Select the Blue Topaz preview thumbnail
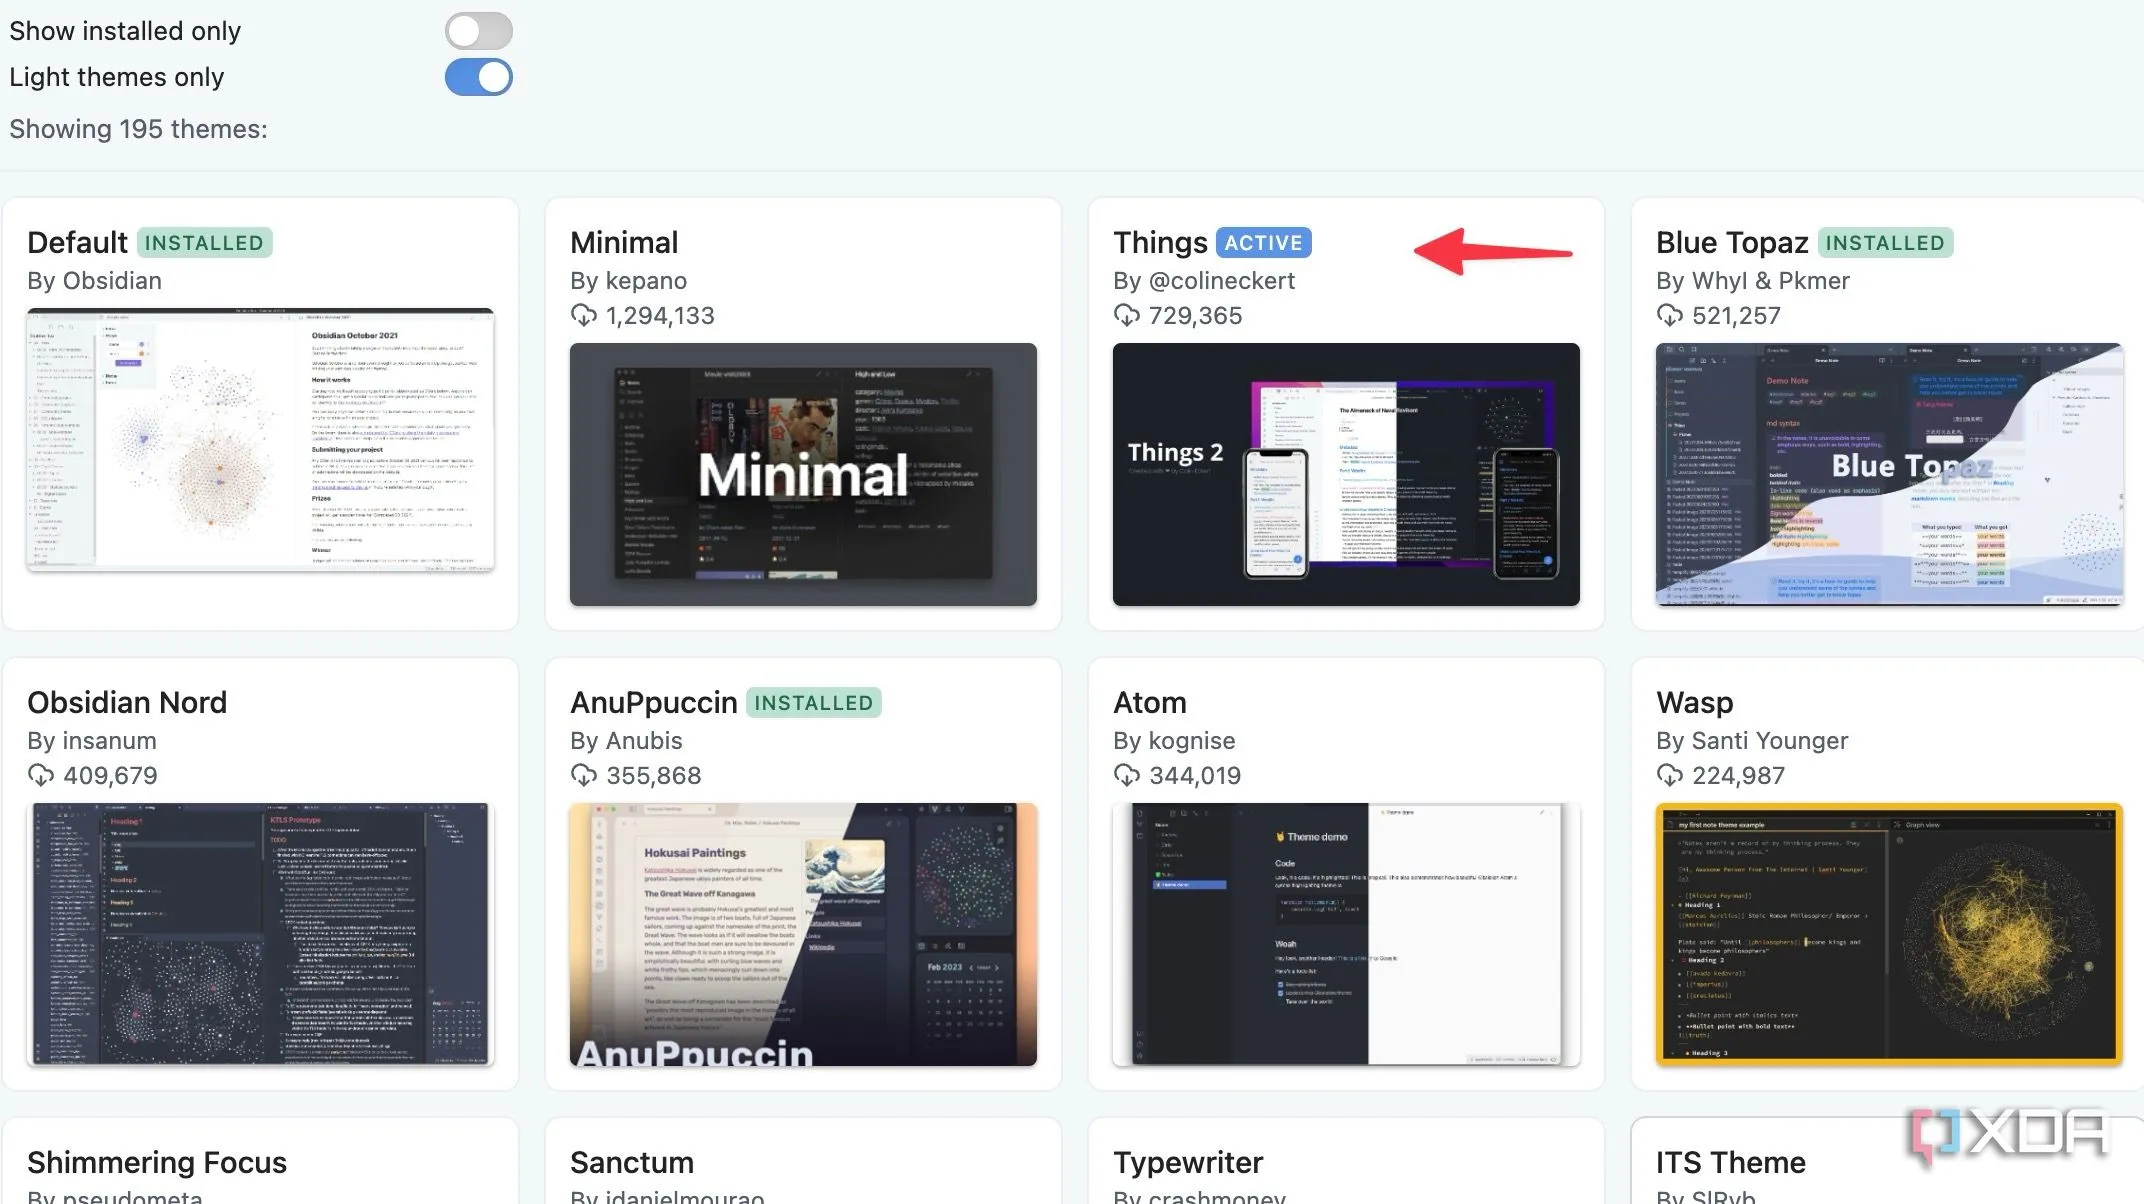 pyautogui.click(x=1889, y=474)
